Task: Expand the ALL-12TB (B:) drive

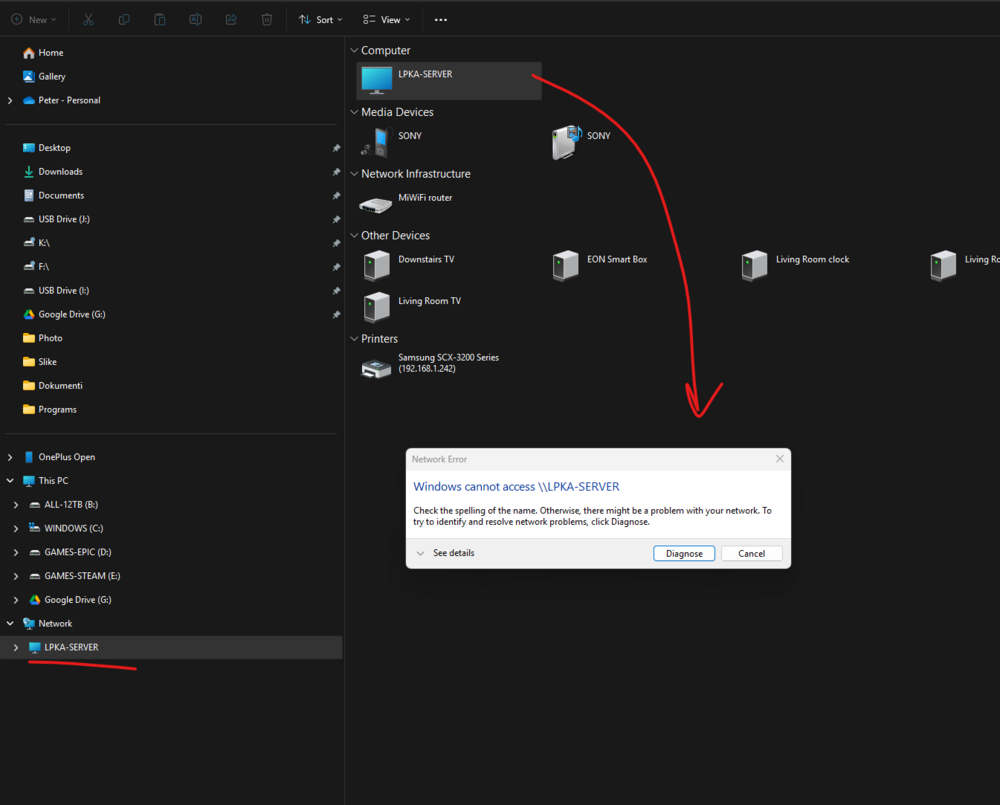Action: (x=16, y=505)
